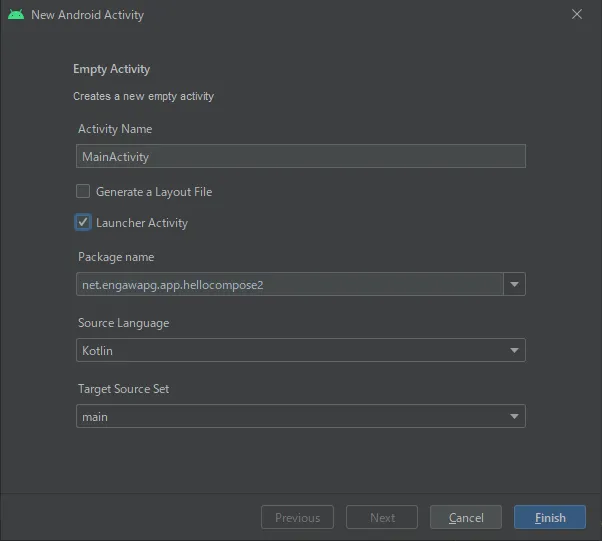This screenshot has height=541, width=602.
Task: Uncheck the Launcher Activity checkbox
Action: click(83, 223)
